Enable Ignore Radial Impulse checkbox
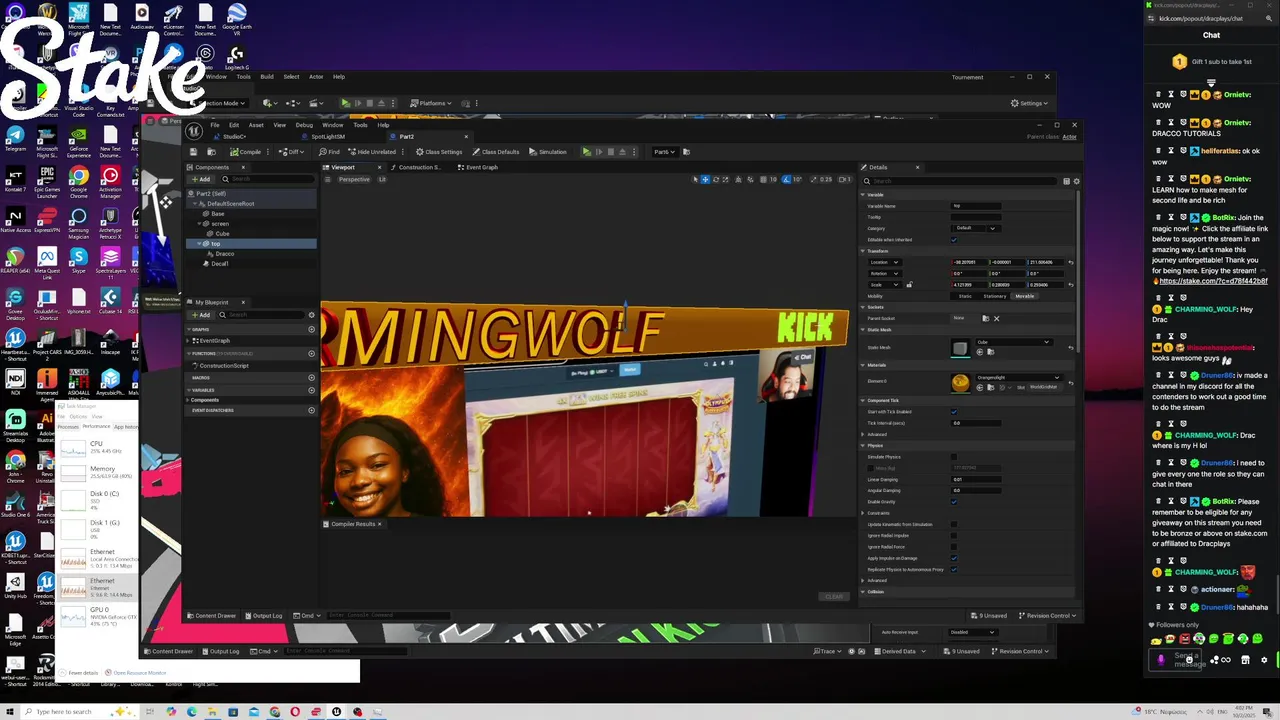The height and width of the screenshot is (720, 1280). tap(954, 535)
